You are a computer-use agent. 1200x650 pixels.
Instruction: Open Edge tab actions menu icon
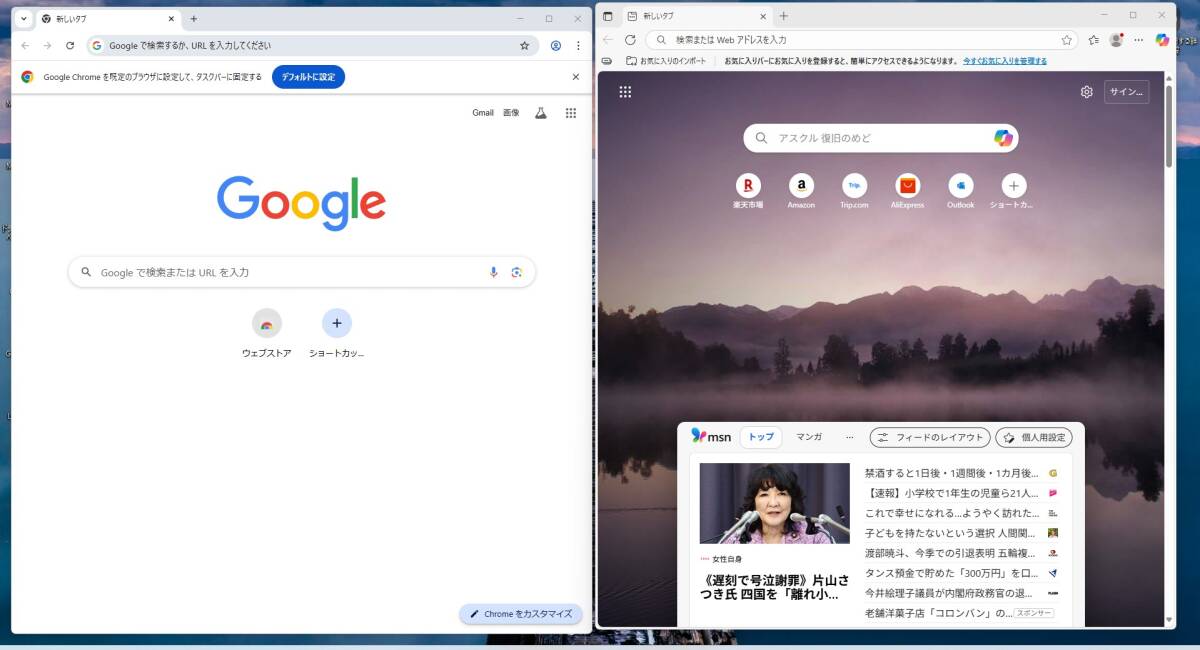(607, 16)
